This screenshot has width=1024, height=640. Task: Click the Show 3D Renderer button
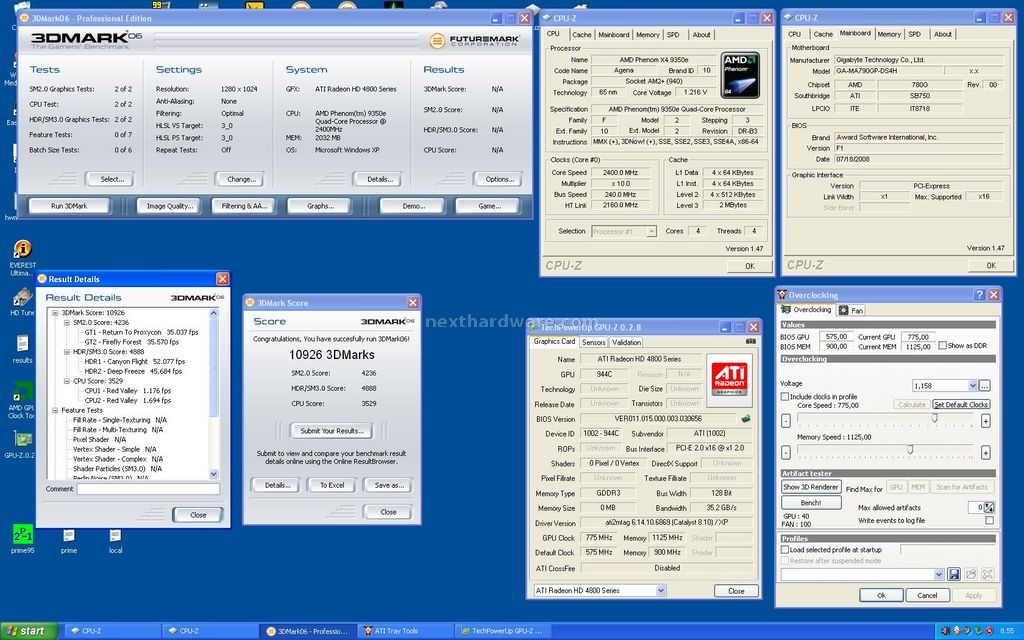(810, 487)
